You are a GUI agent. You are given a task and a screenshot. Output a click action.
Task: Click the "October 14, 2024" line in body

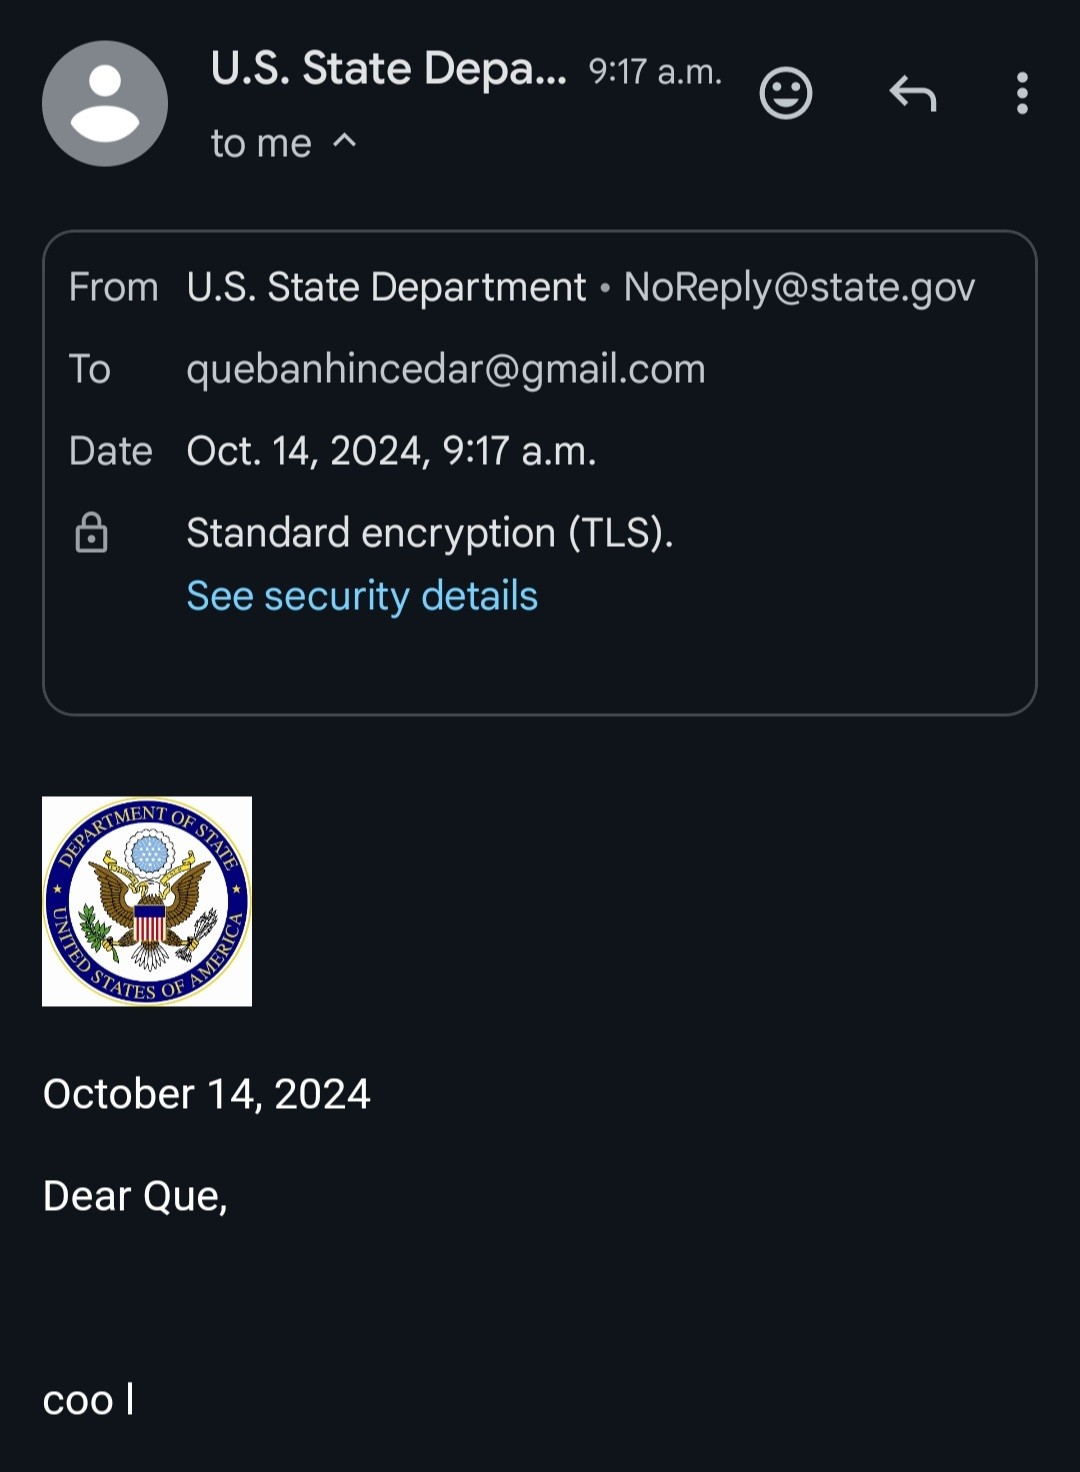point(207,1094)
